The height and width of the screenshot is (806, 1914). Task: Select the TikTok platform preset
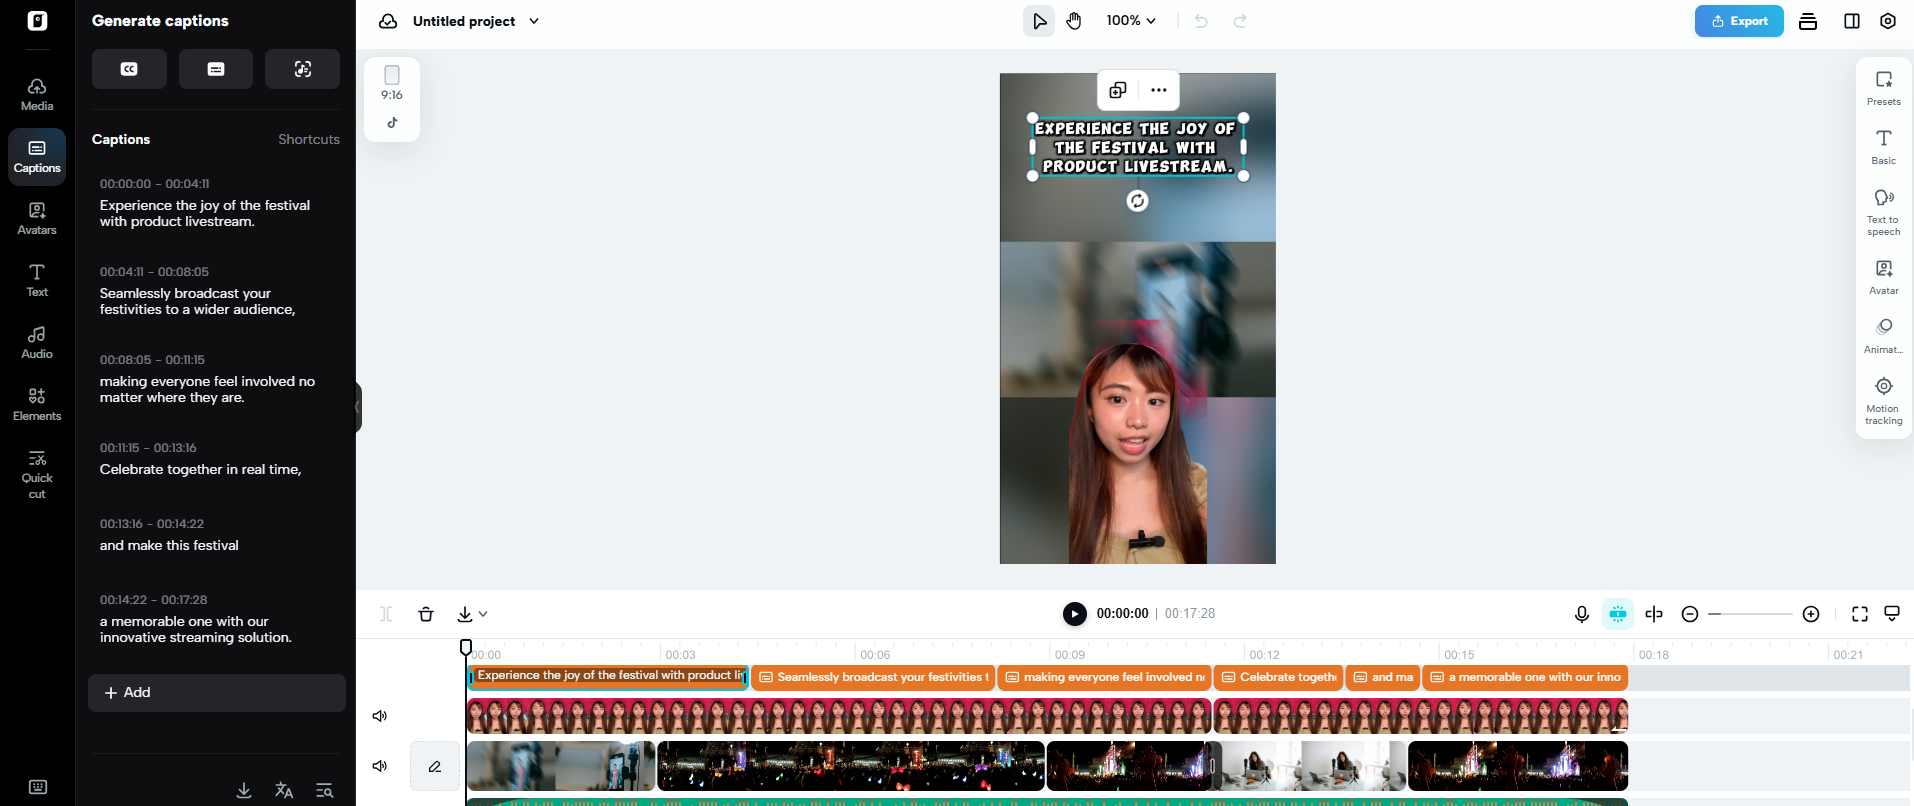click(392, 123)
